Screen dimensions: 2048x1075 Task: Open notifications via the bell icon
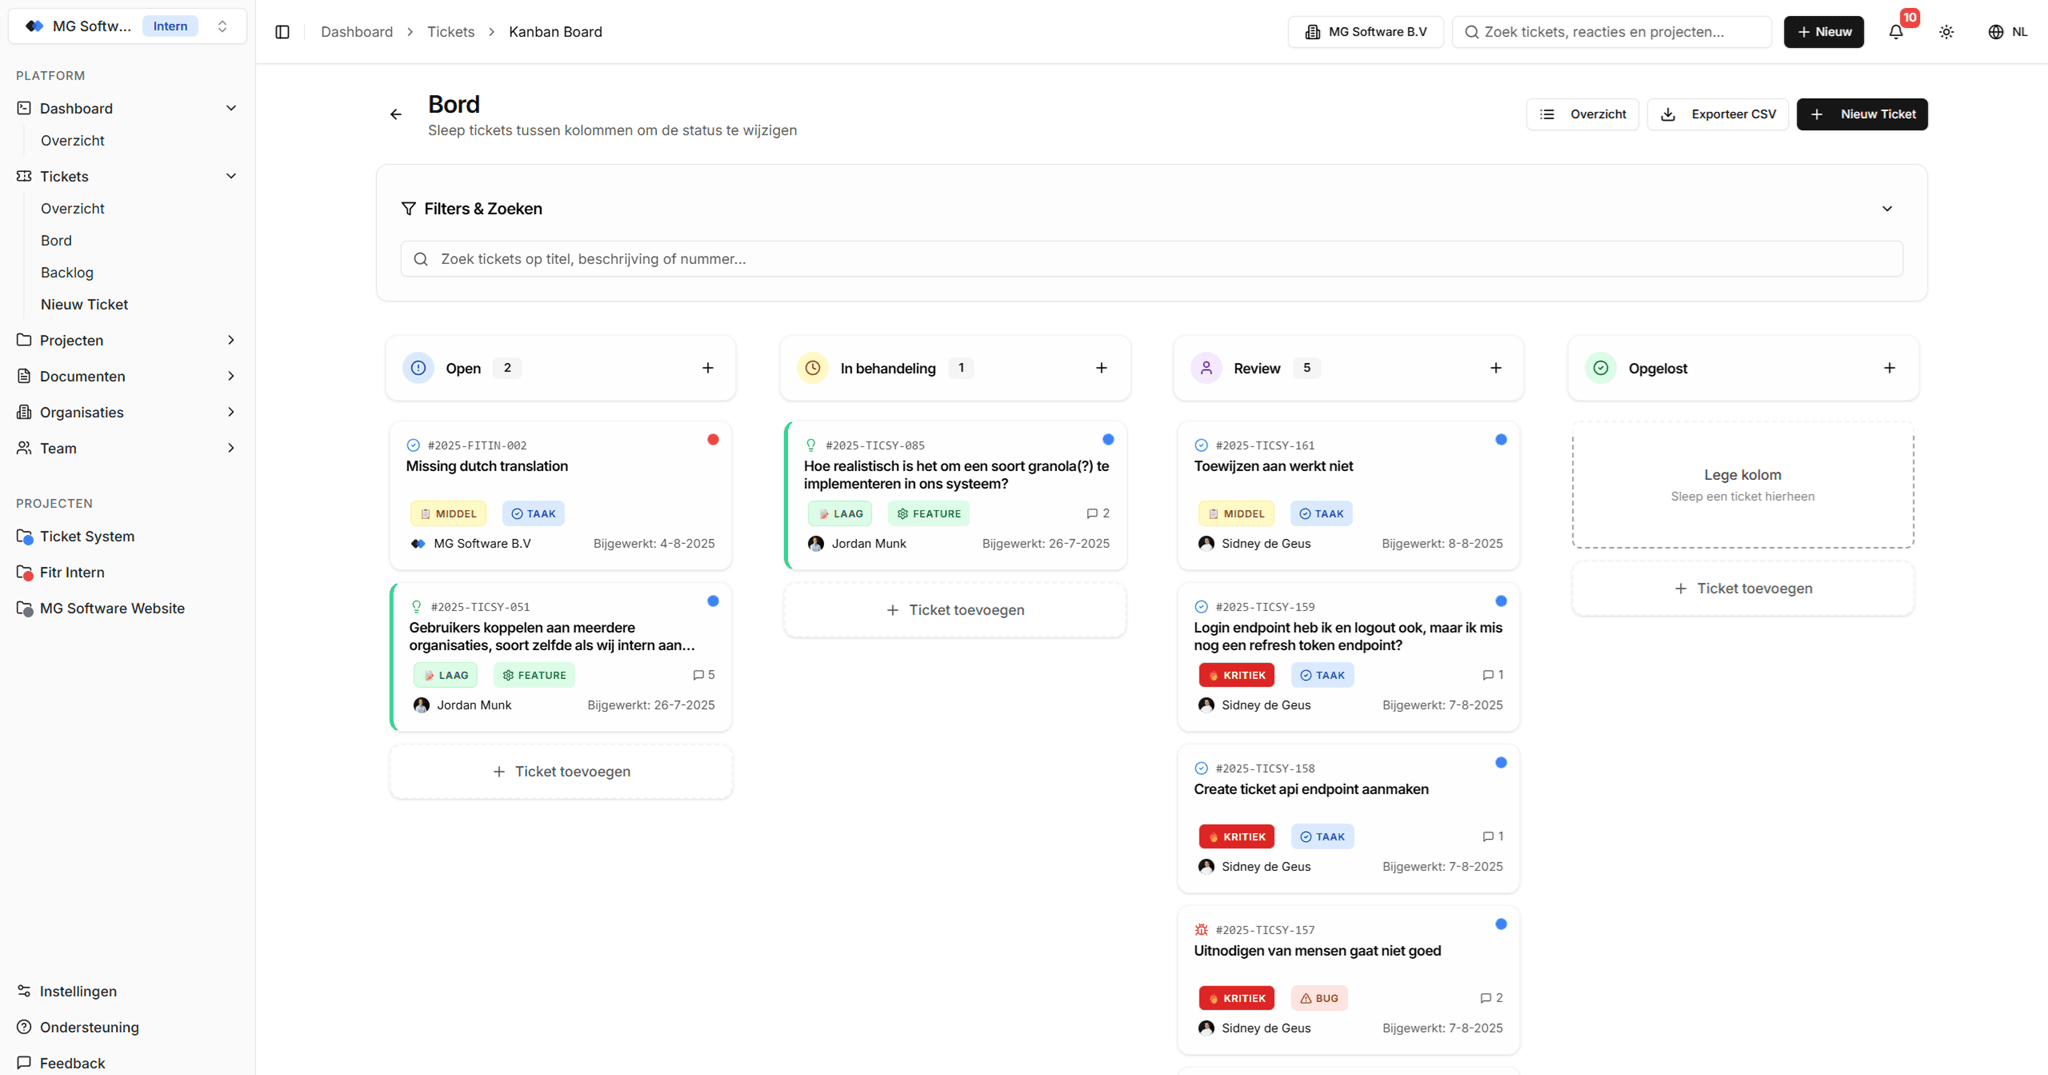(1895, 31)
